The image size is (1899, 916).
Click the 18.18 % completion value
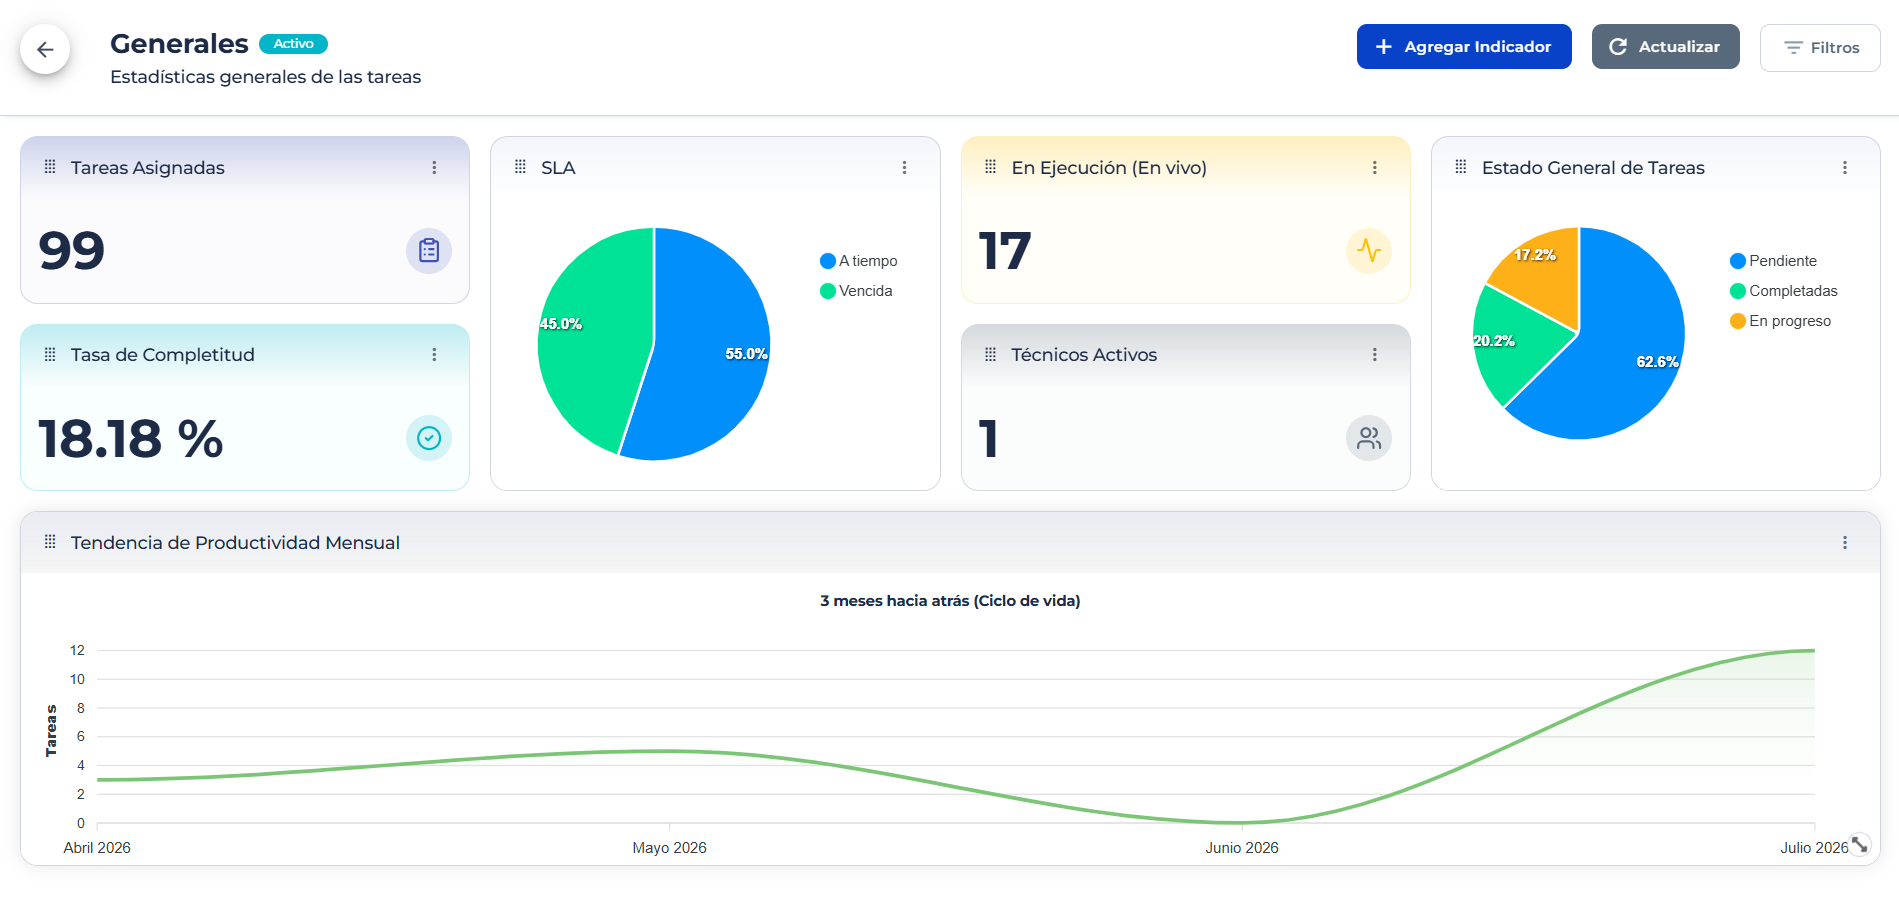[131, 439]
